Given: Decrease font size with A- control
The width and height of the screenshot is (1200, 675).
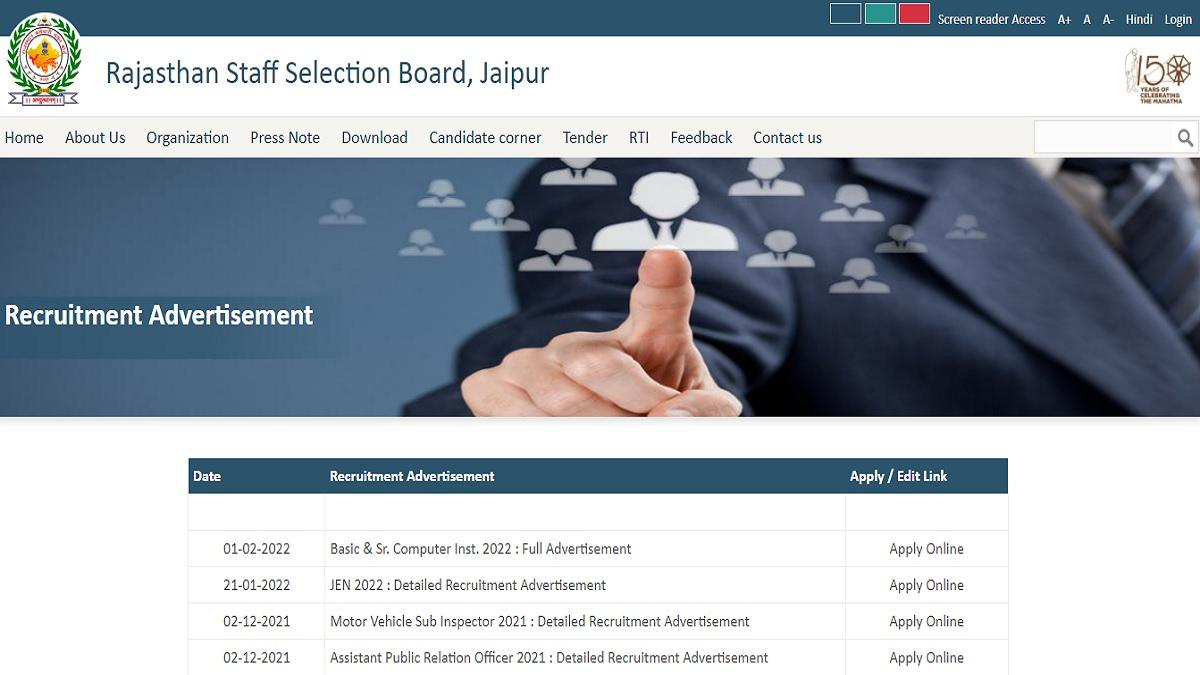Looking at the screenshot, I should 1107,18.
